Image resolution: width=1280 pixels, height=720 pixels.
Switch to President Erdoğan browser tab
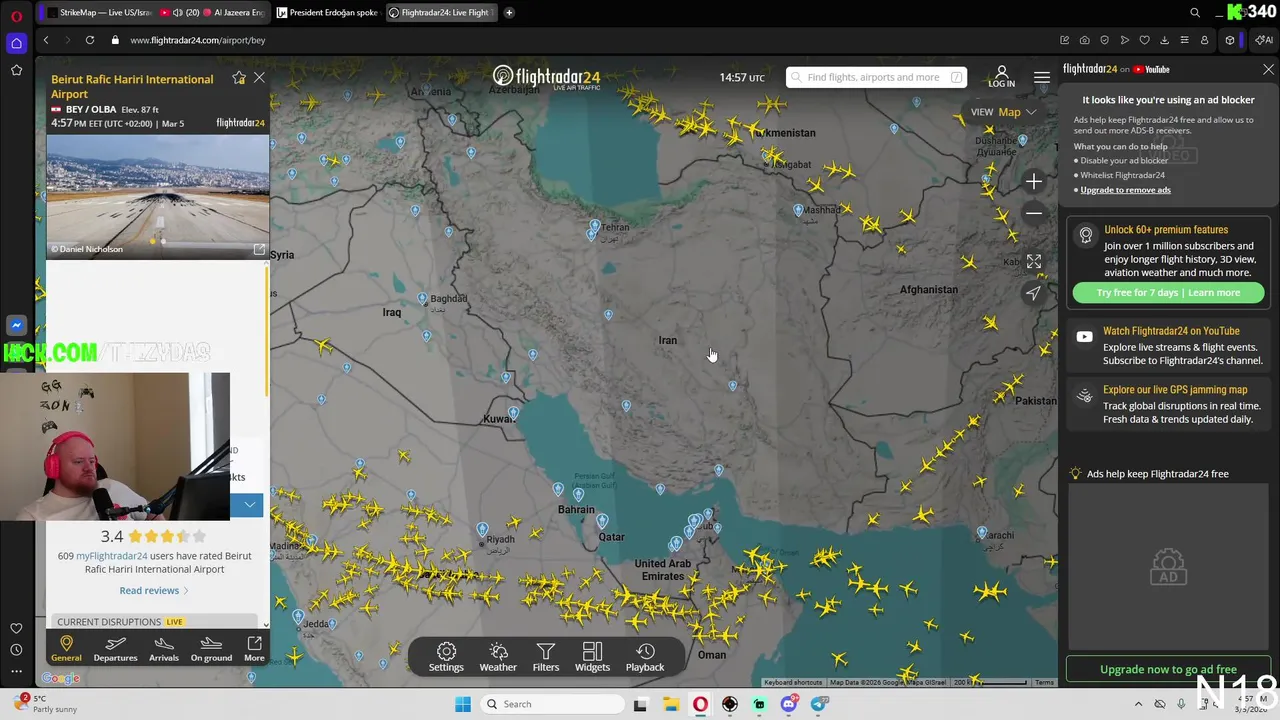[327, 13]
